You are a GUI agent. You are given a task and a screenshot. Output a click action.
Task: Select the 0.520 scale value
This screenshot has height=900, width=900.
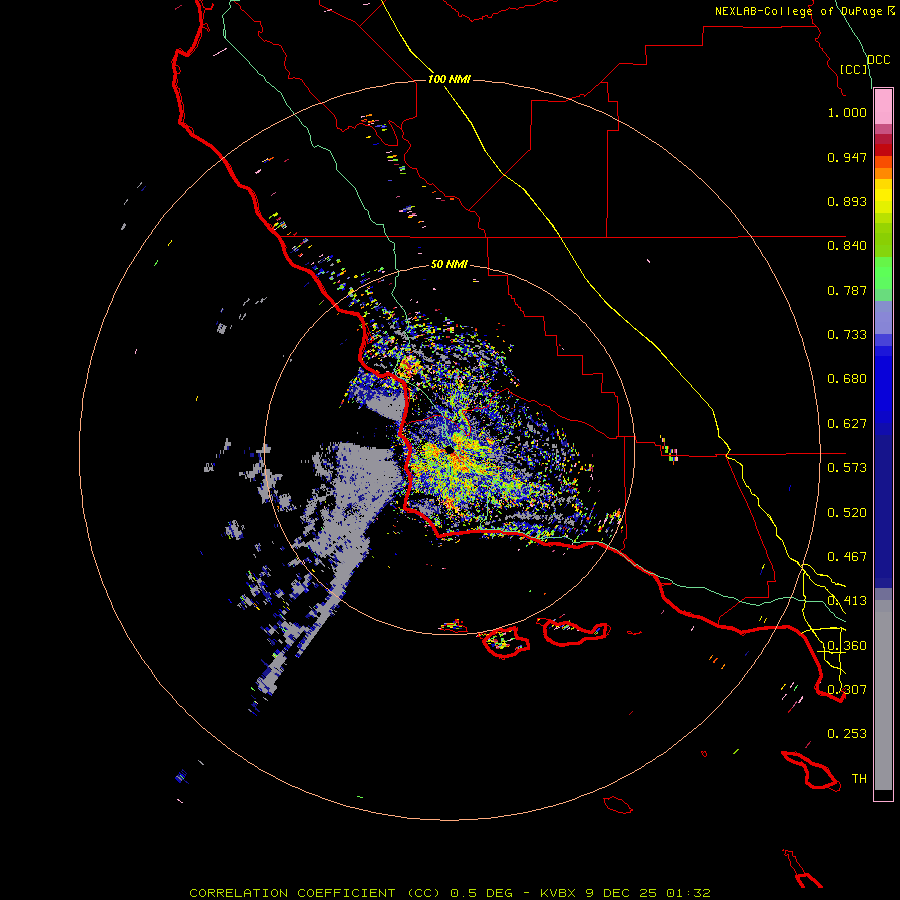point(847,513)
